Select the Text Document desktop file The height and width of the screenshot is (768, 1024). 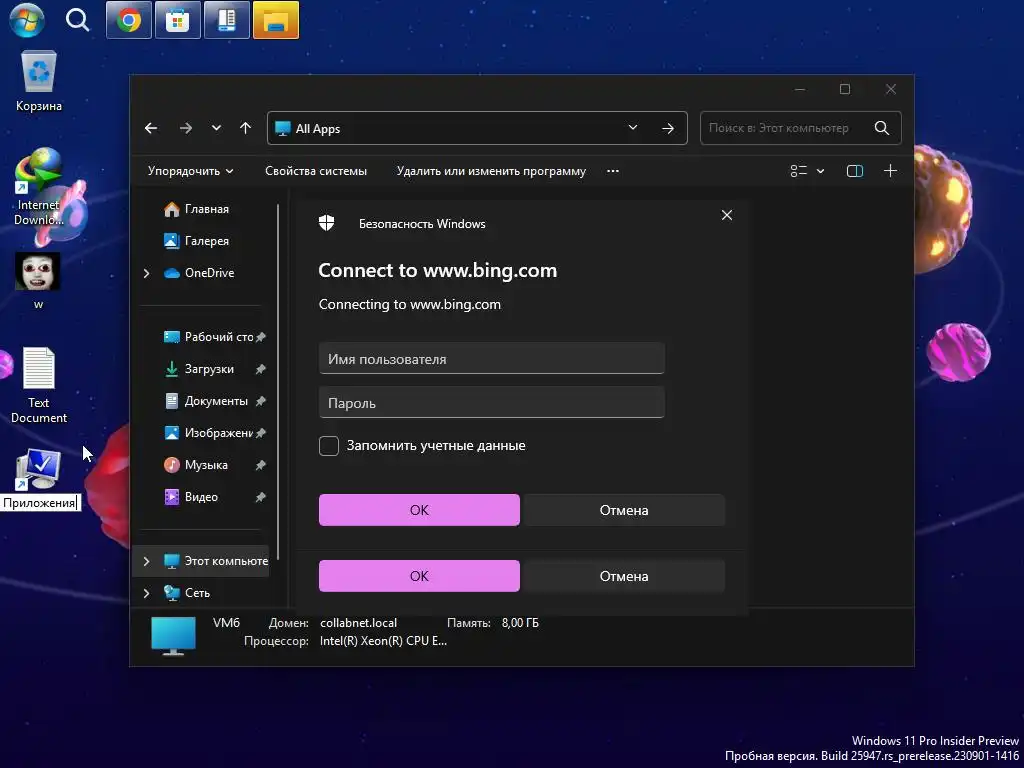(x=39, y=385)
